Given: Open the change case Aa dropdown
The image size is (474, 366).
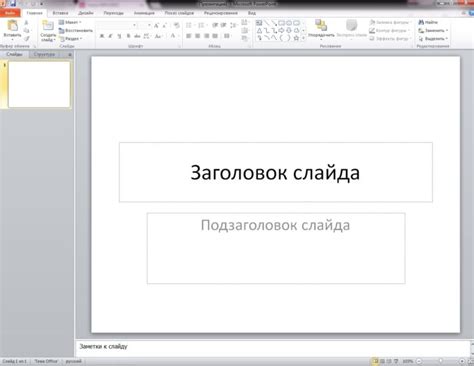Looking at the screenshot, I should pyautogui.click(x=158, y=36).
